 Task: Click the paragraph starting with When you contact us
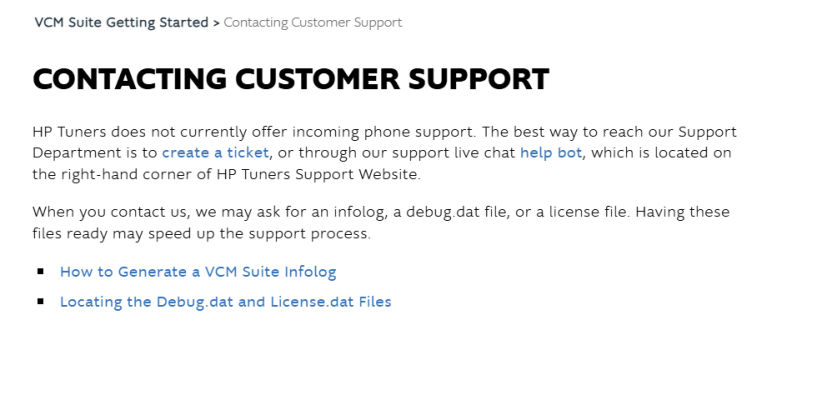coord(381,222)
